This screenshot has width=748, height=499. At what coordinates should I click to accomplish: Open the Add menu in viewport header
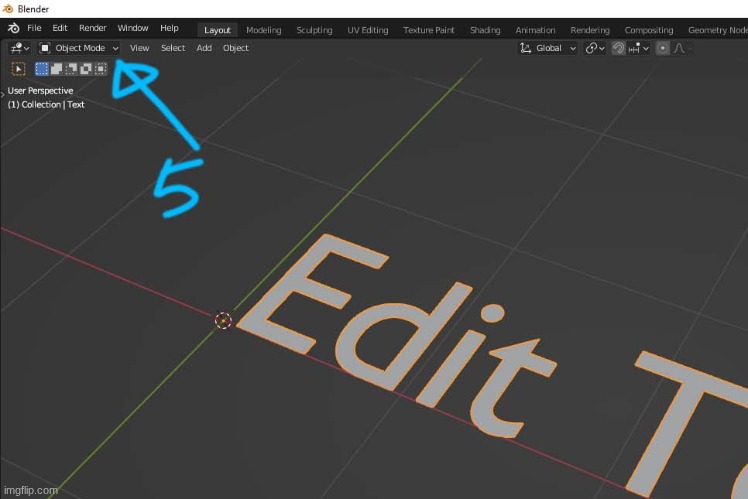pos(204,48)
